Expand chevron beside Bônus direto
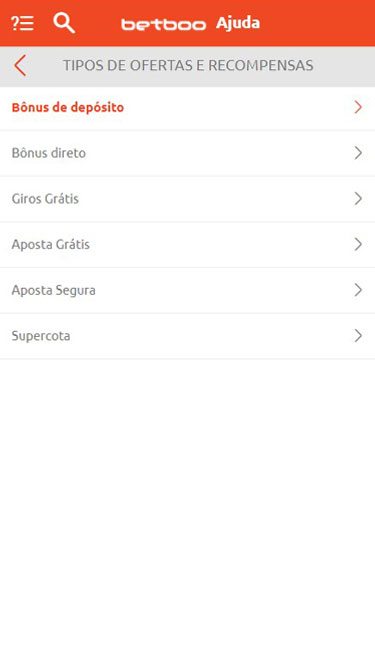Screen dimensions: 375x667 coord(358,153)
